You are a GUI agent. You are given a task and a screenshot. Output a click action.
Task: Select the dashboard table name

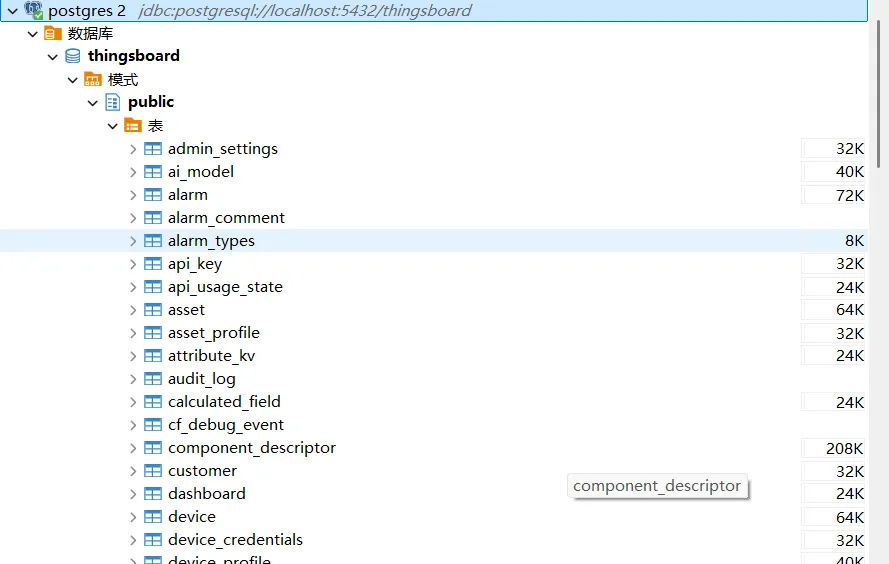(x=206, y=494)
